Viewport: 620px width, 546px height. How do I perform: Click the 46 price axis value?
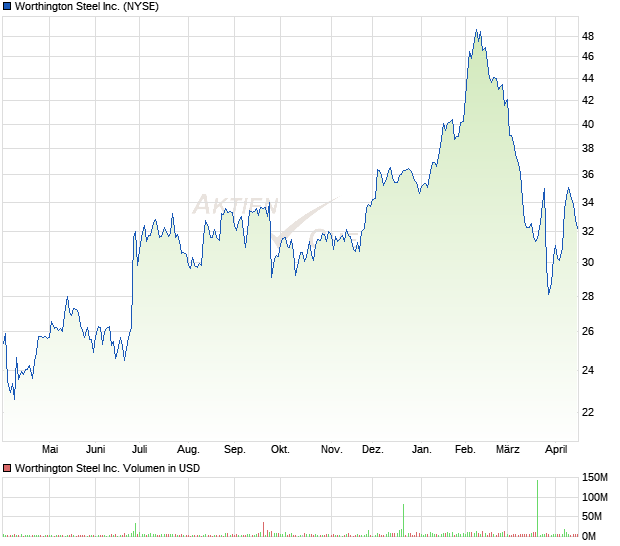[588, 57]
